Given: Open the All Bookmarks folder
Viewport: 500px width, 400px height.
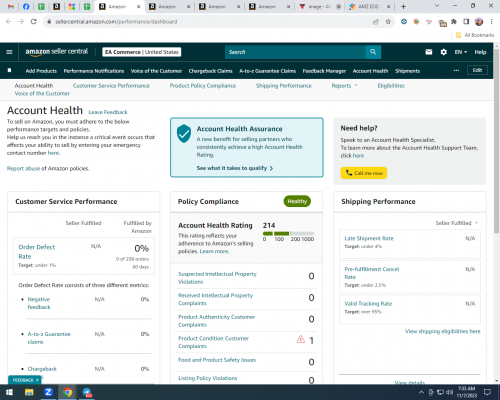Looking at the screenshot, I should (x=475, y=35).
